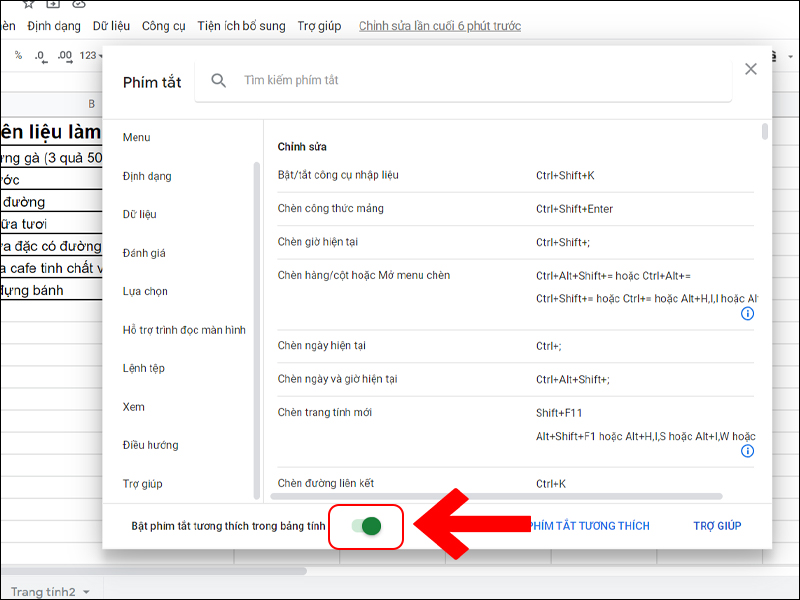This screenshot has height=600, width=800.
Task: Click the Chèn giờ hiện tại row
Action: pyautogui.click(x=515, y=242)
